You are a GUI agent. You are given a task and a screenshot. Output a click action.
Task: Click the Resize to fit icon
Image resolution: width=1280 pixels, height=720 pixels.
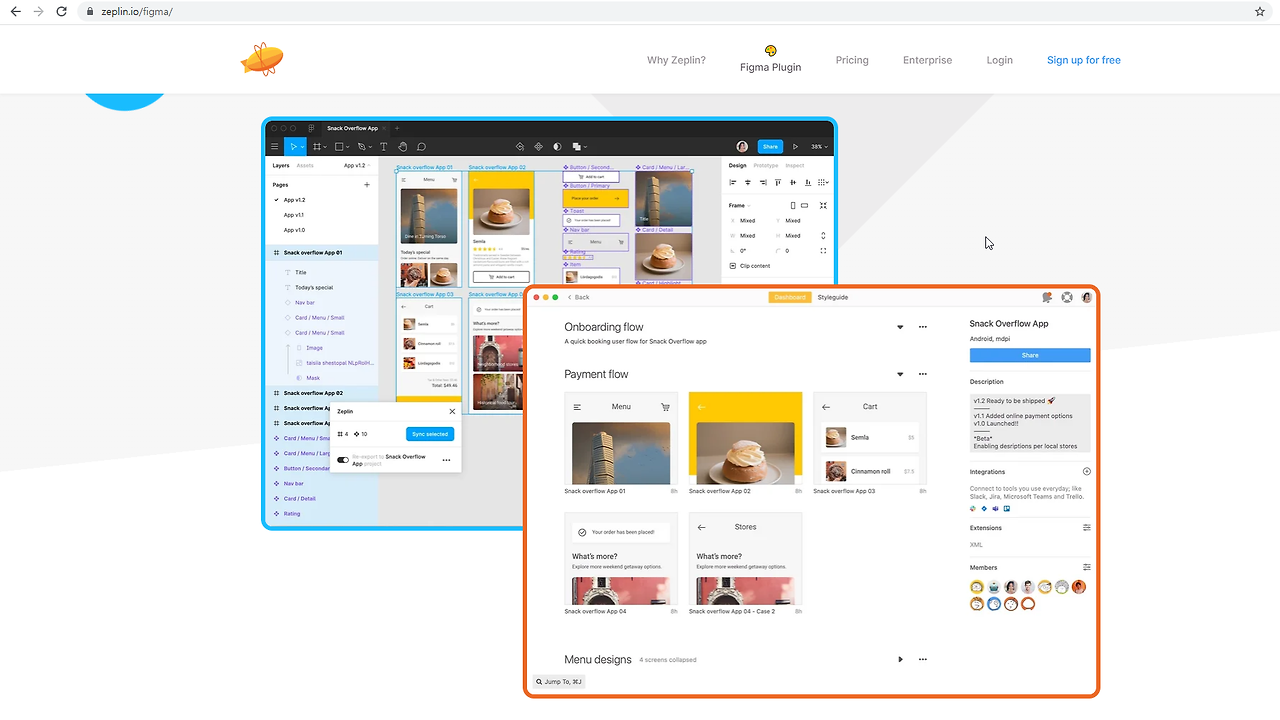823,205
